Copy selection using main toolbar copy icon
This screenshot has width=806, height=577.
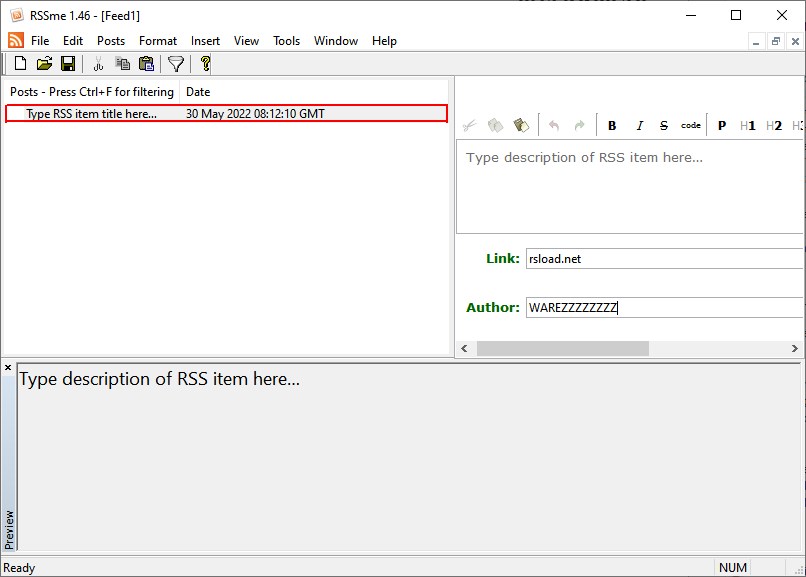(122, 64)
